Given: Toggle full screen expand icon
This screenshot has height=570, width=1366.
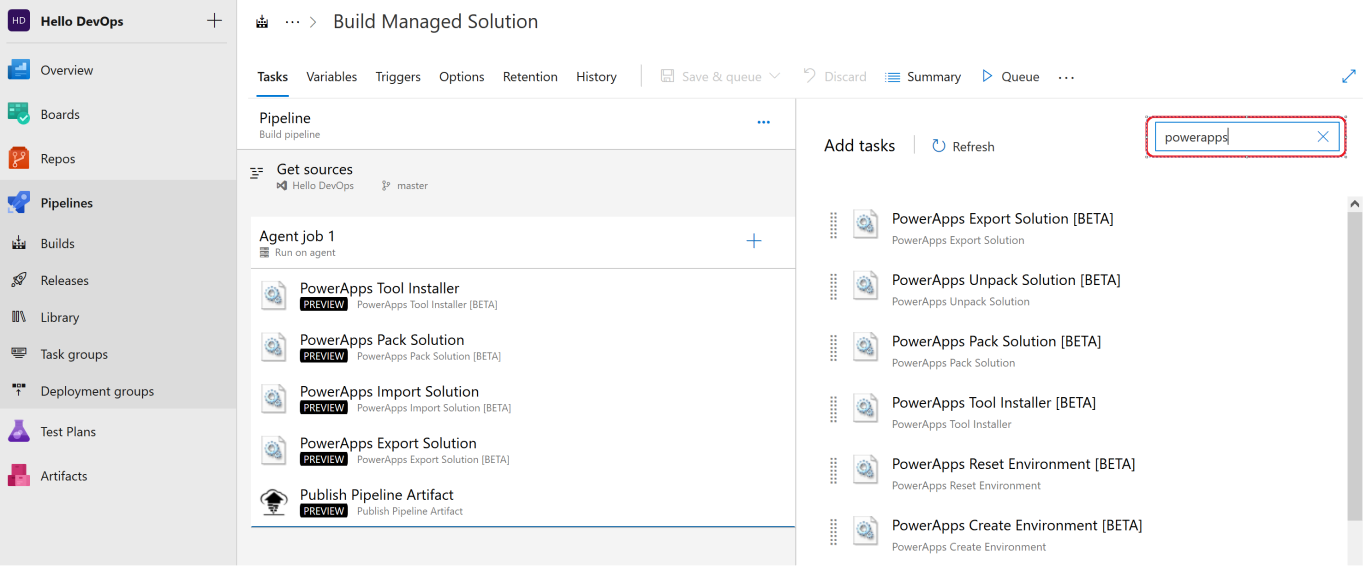Looking at the screenshot, I should [x=1349, y=76].
